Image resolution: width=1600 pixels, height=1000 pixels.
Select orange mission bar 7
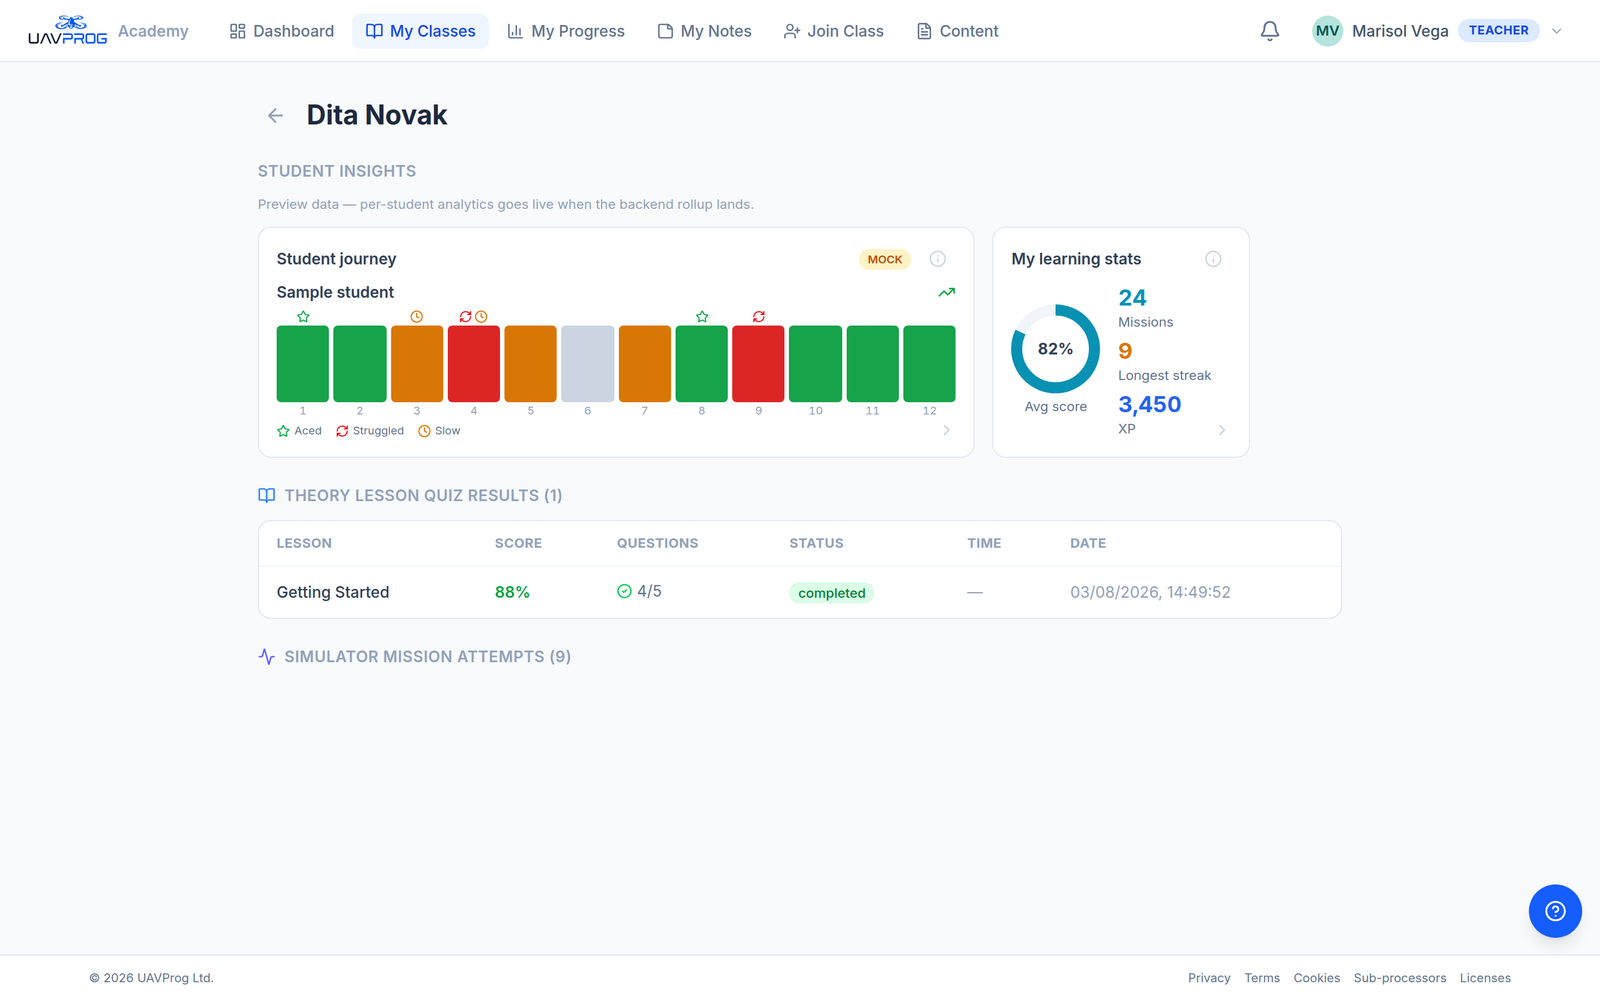click(645, 364)
